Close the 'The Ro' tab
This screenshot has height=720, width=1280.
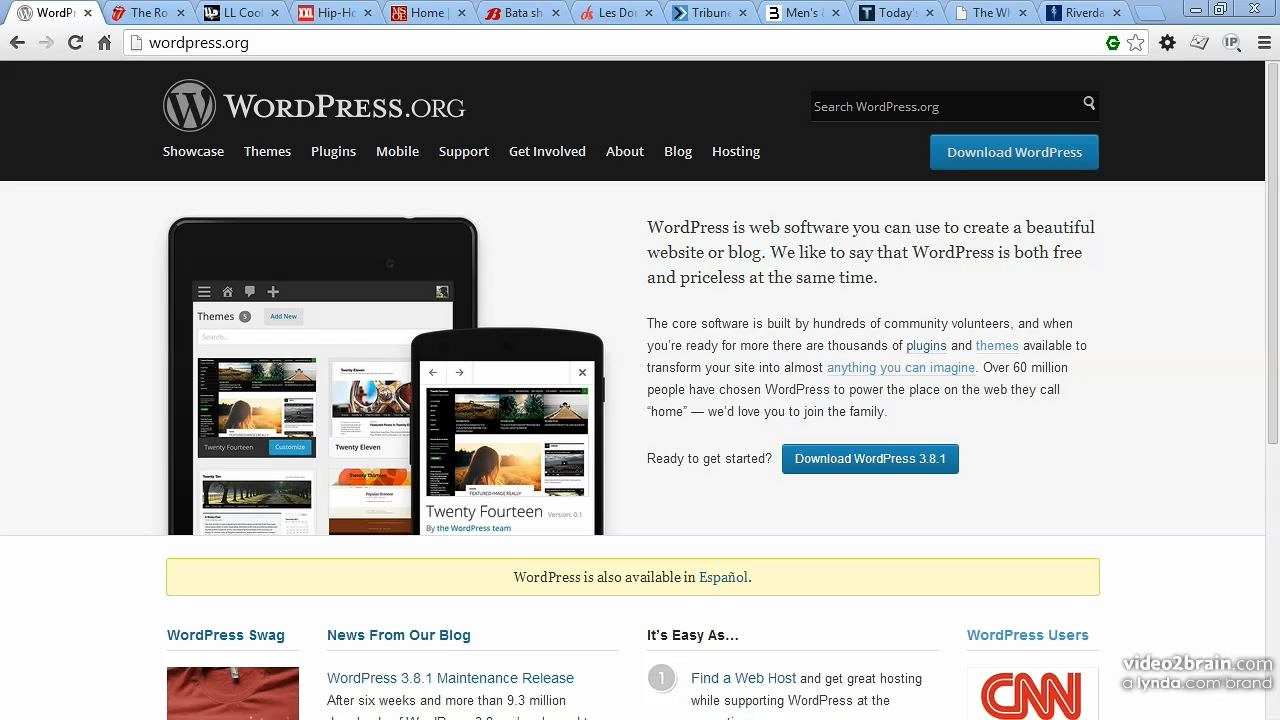(x=182, y=13)
